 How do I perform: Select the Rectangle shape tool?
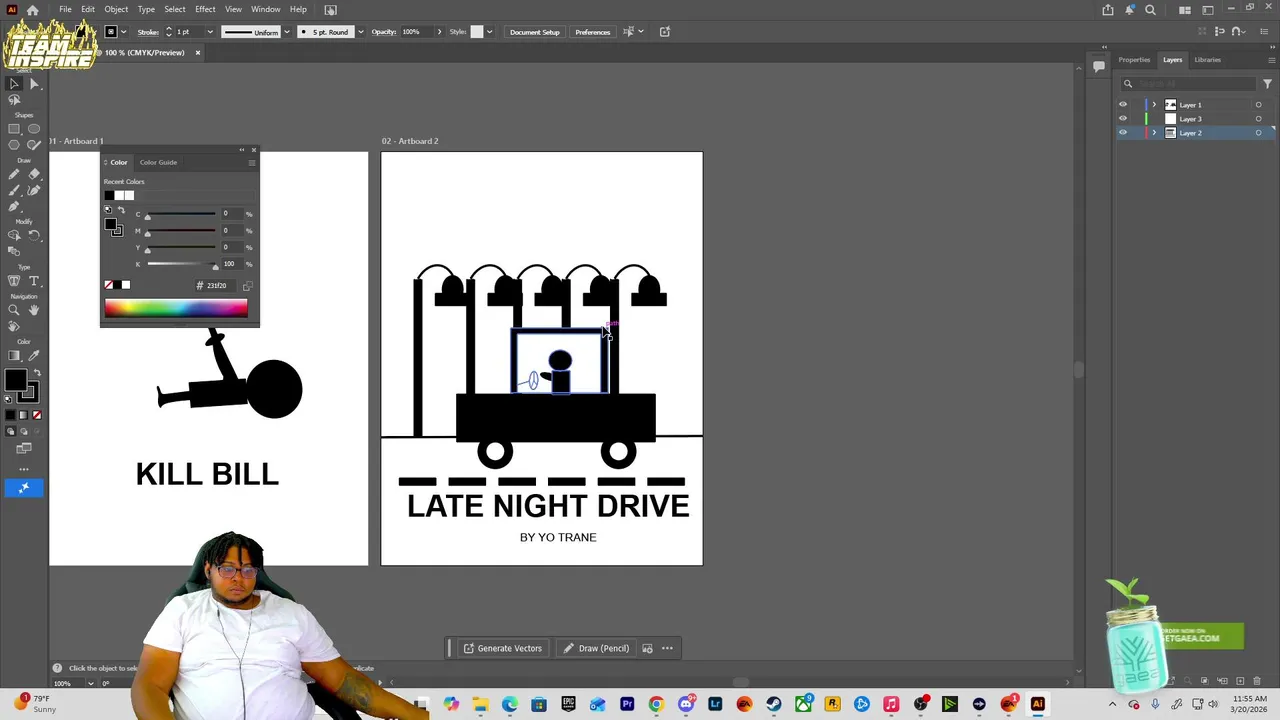coord(14,129)
